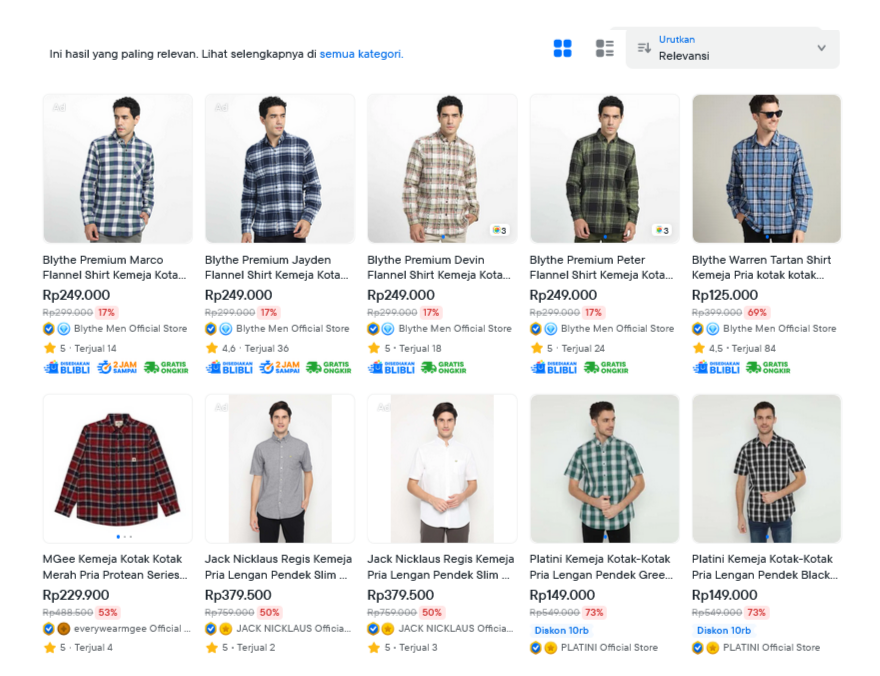Click Terjual 36 text on Jayden shirt
Screen dimensions: 880x676
(267, 348)
